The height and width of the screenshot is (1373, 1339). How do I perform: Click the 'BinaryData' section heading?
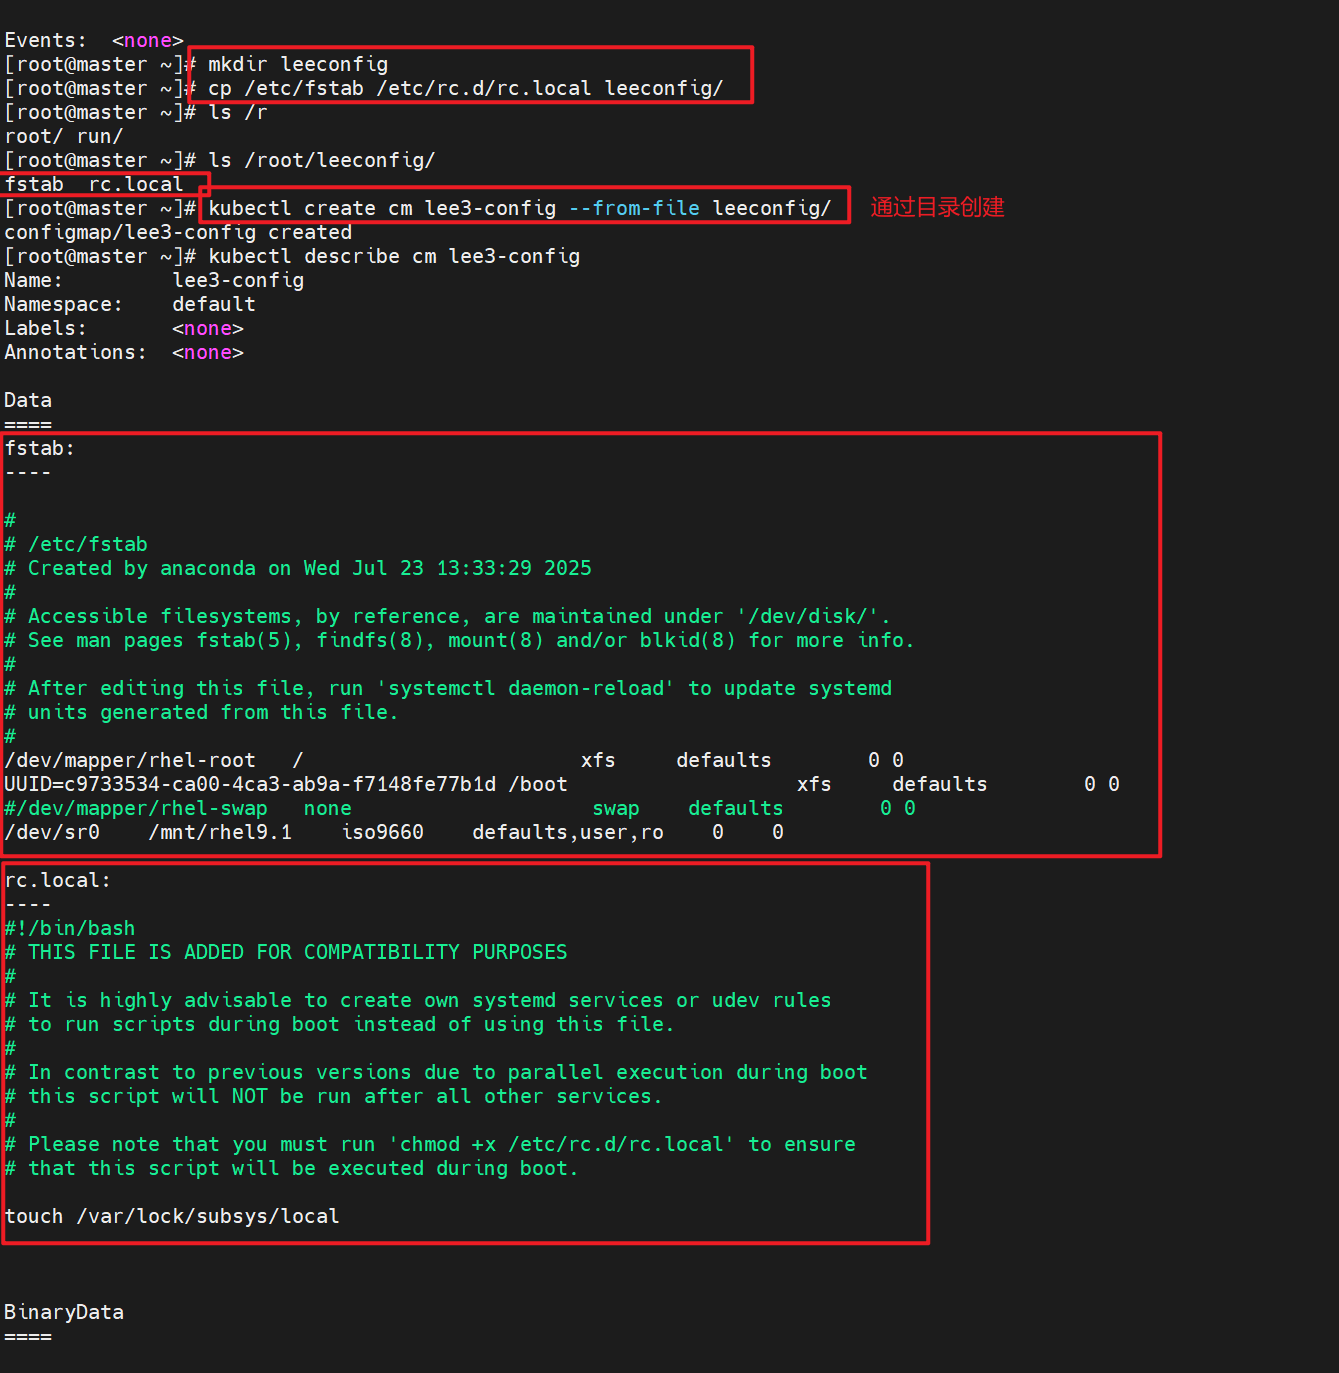point(64,1312)
